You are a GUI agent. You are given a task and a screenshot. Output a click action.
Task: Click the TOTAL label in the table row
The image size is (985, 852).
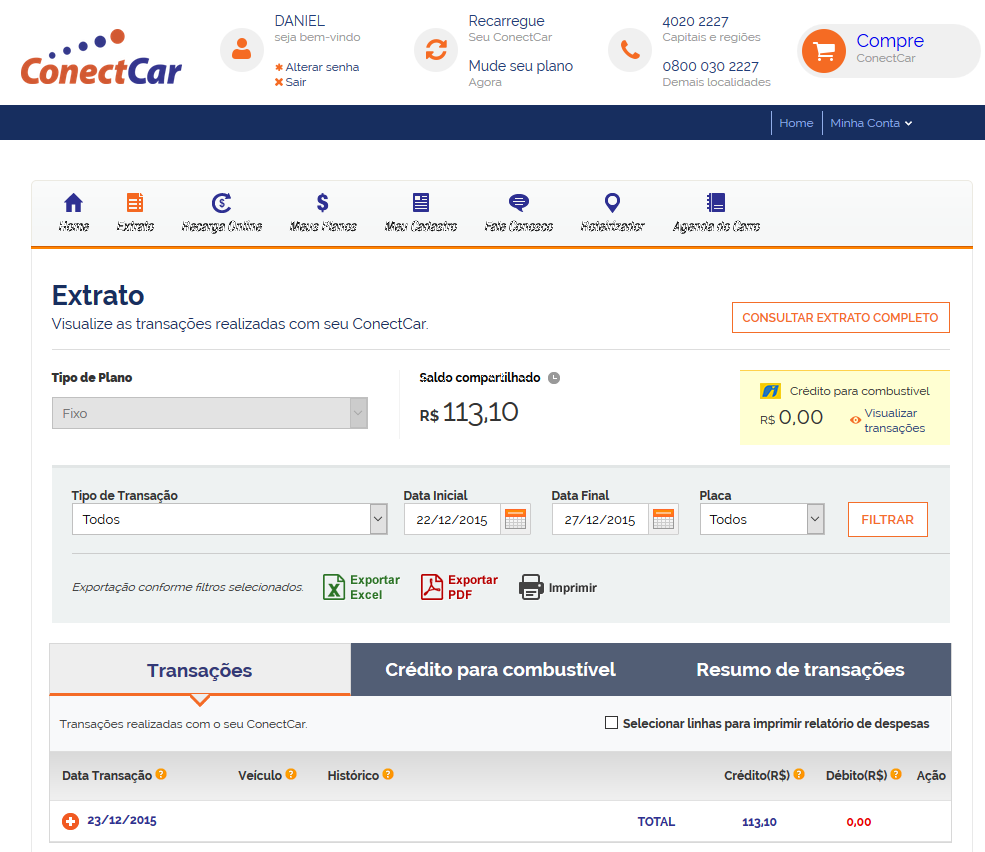coord(656,822)
